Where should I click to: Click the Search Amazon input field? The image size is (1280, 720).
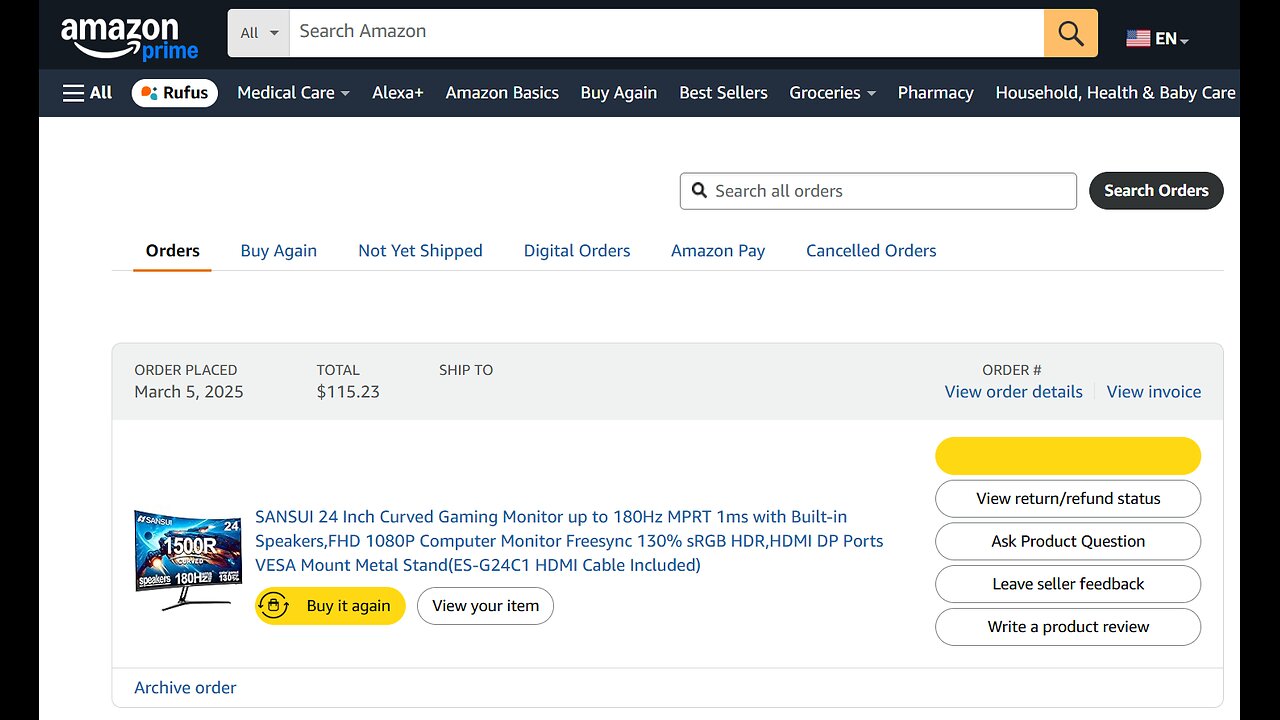point(665,32)
